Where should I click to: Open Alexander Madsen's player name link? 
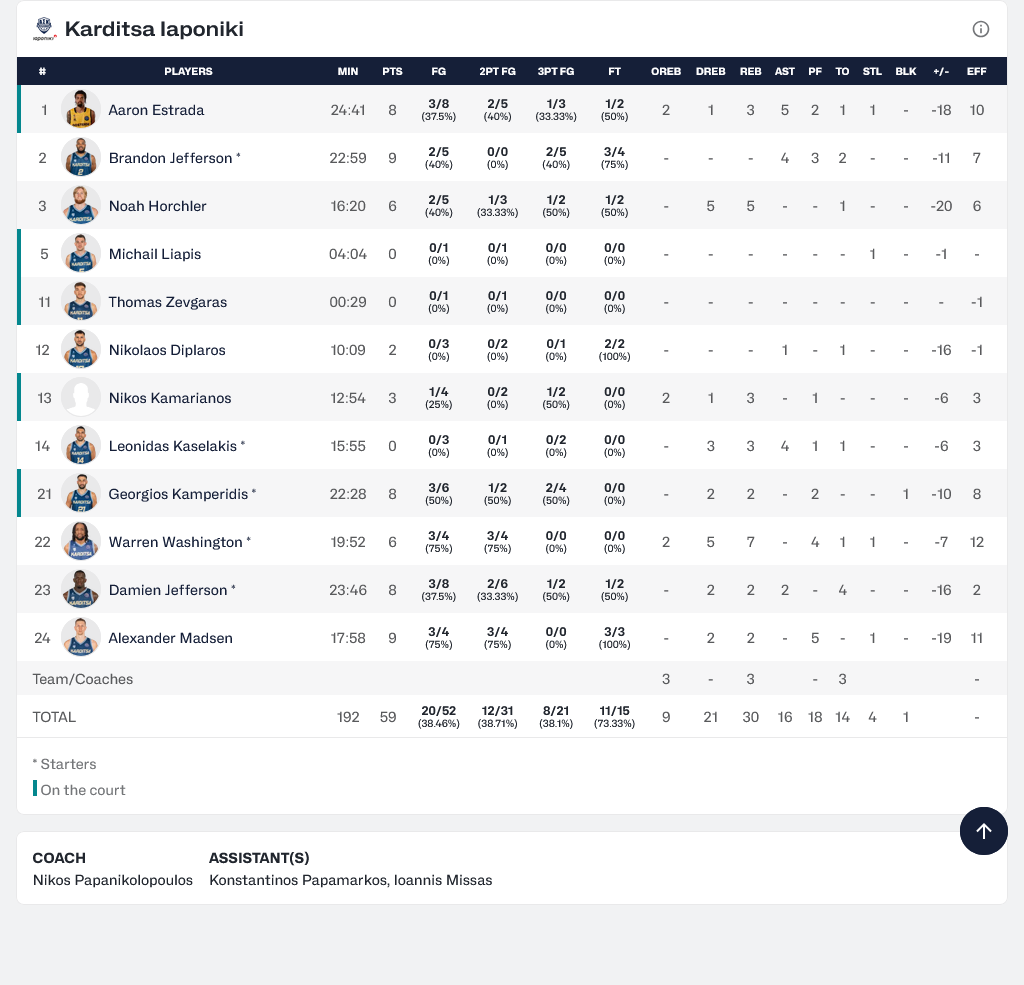pos(170,638)
